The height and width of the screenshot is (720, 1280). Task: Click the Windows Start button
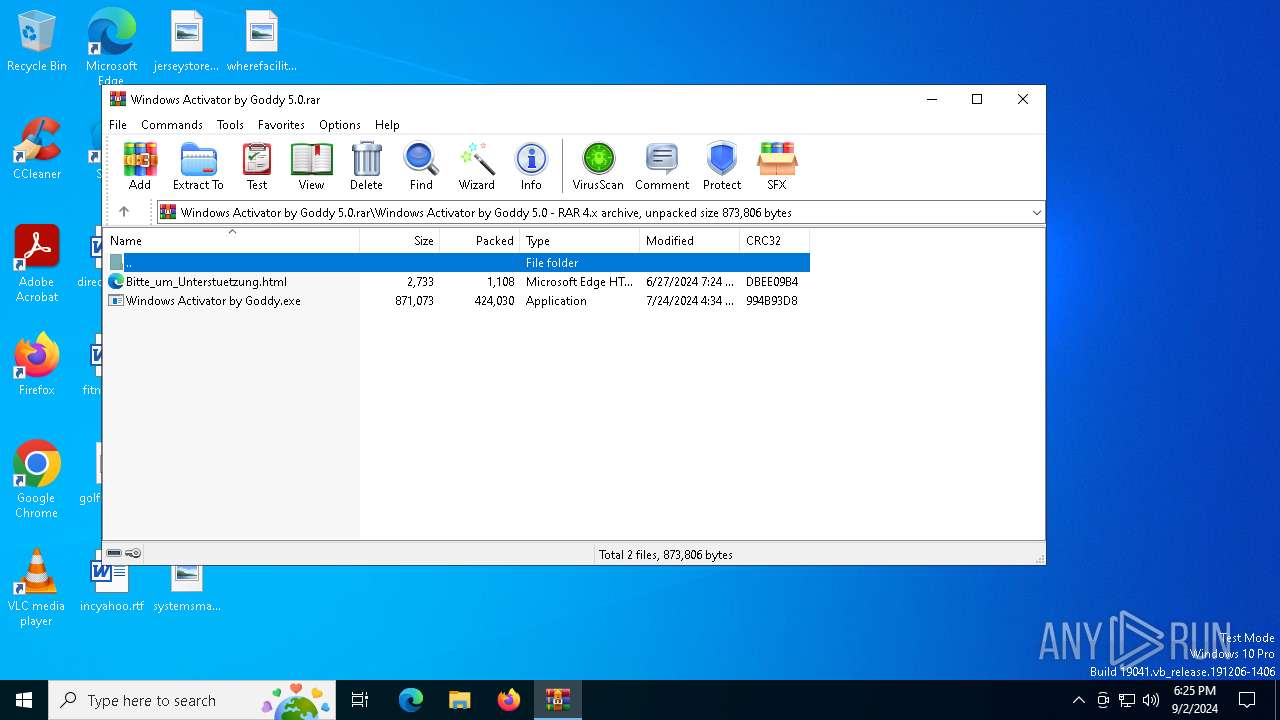click(x=24, y=700)
